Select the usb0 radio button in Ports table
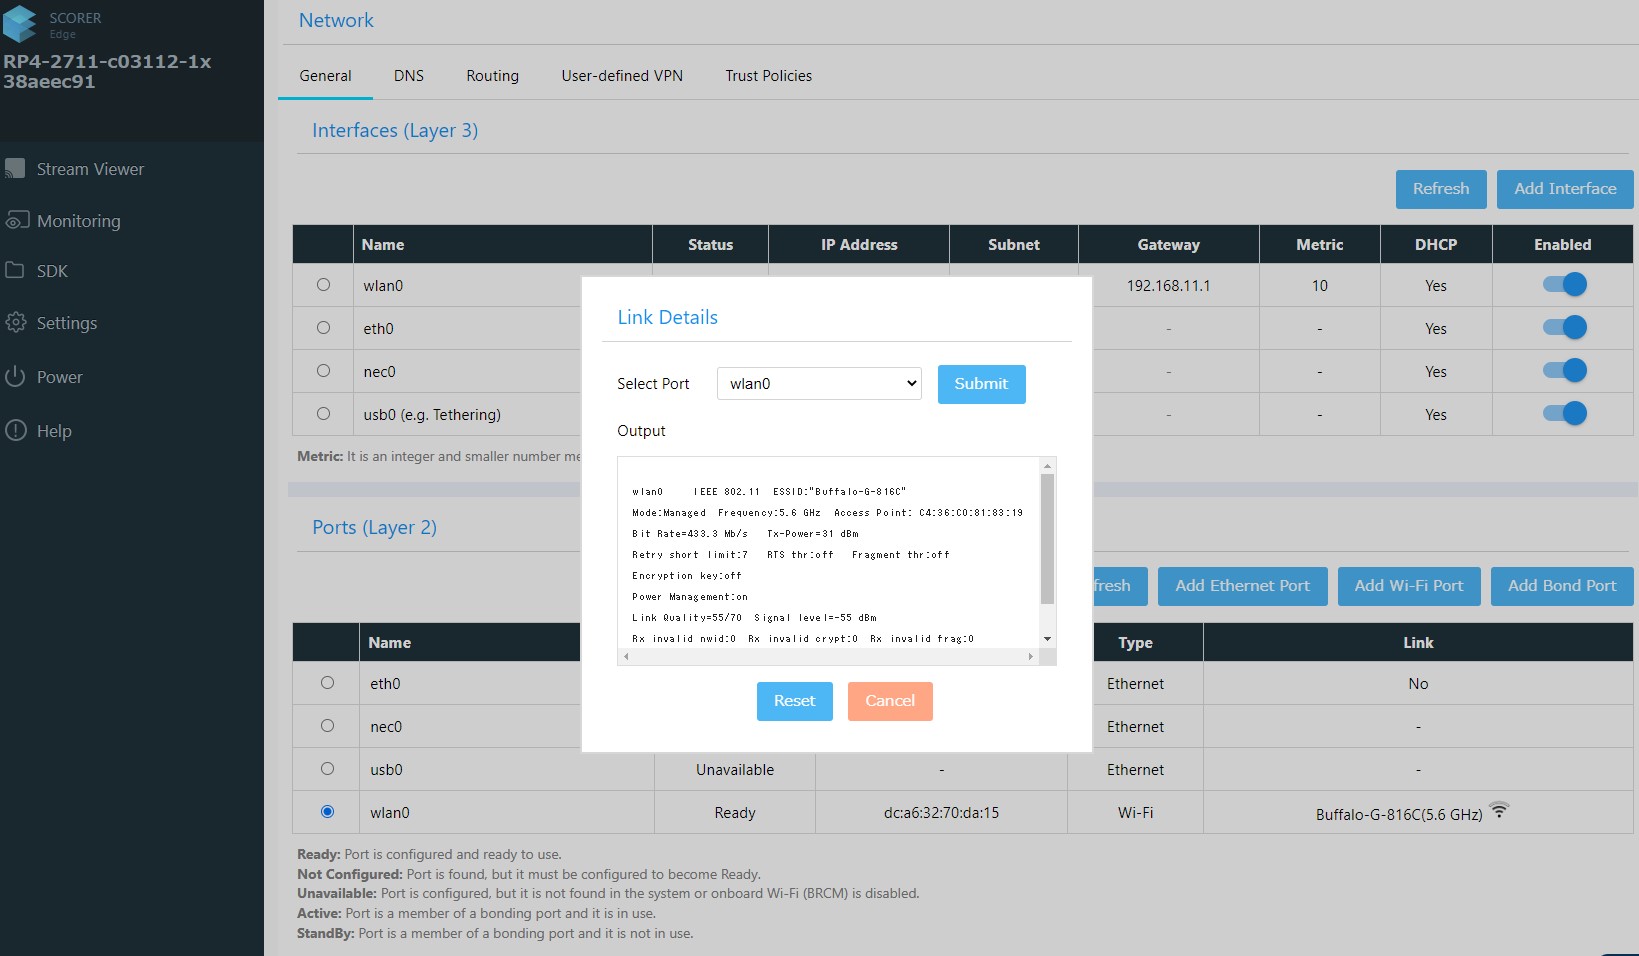1639x956 pixels. 327,769
